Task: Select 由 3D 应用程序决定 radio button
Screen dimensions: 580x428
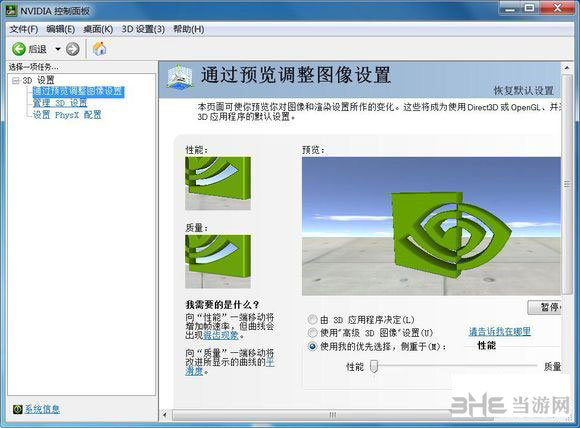Action: pyautogui.click(x=313, y=319)
